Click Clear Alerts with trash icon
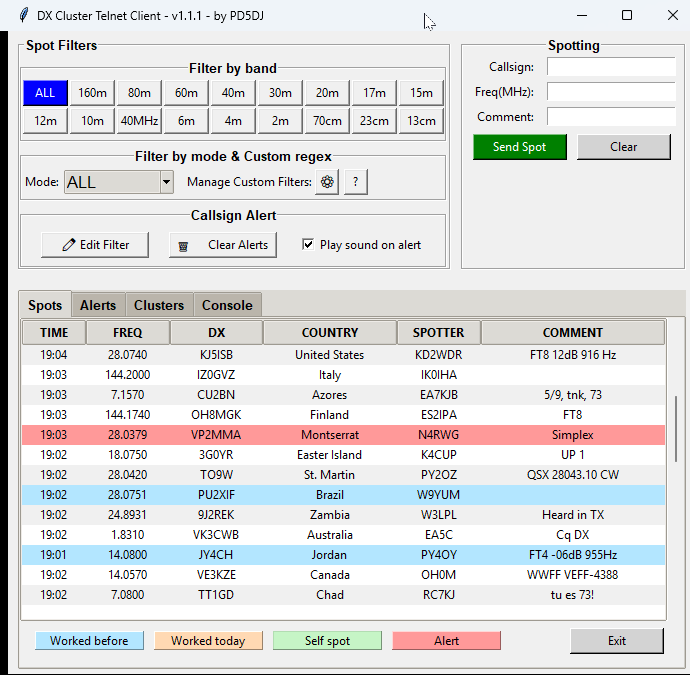Viewport: 690px width, 675px height. click(223, 245)
